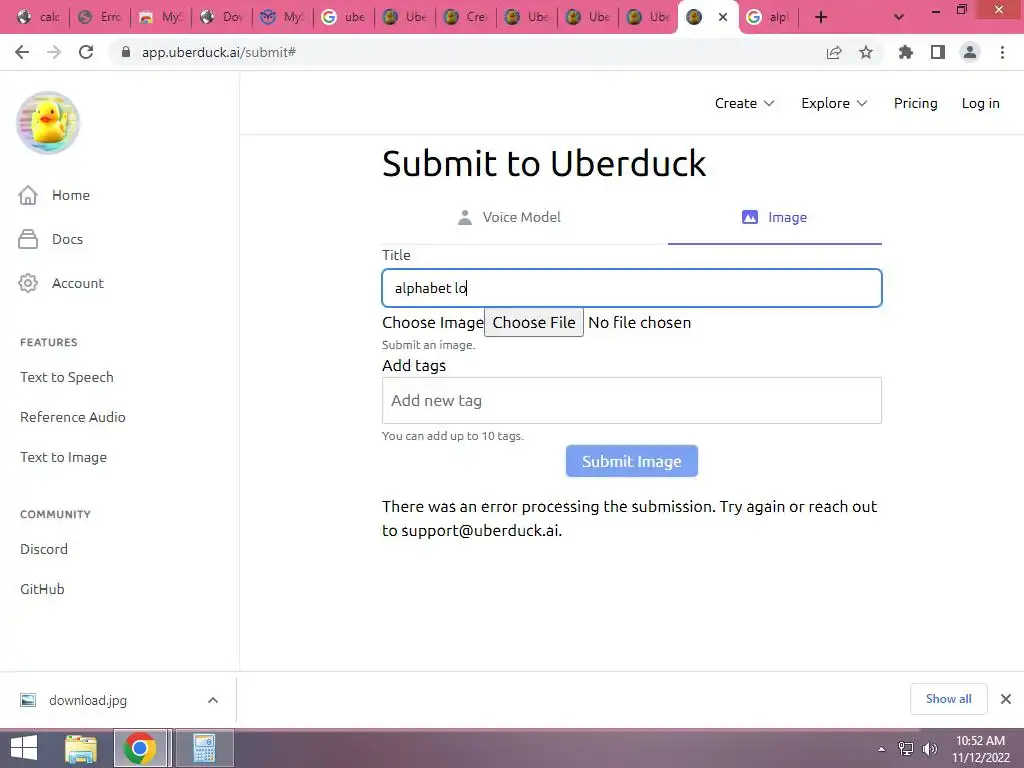This screenshot has width=1024, height=768.
Task: Show hidden system tray icons
Action: click(882, 749)
